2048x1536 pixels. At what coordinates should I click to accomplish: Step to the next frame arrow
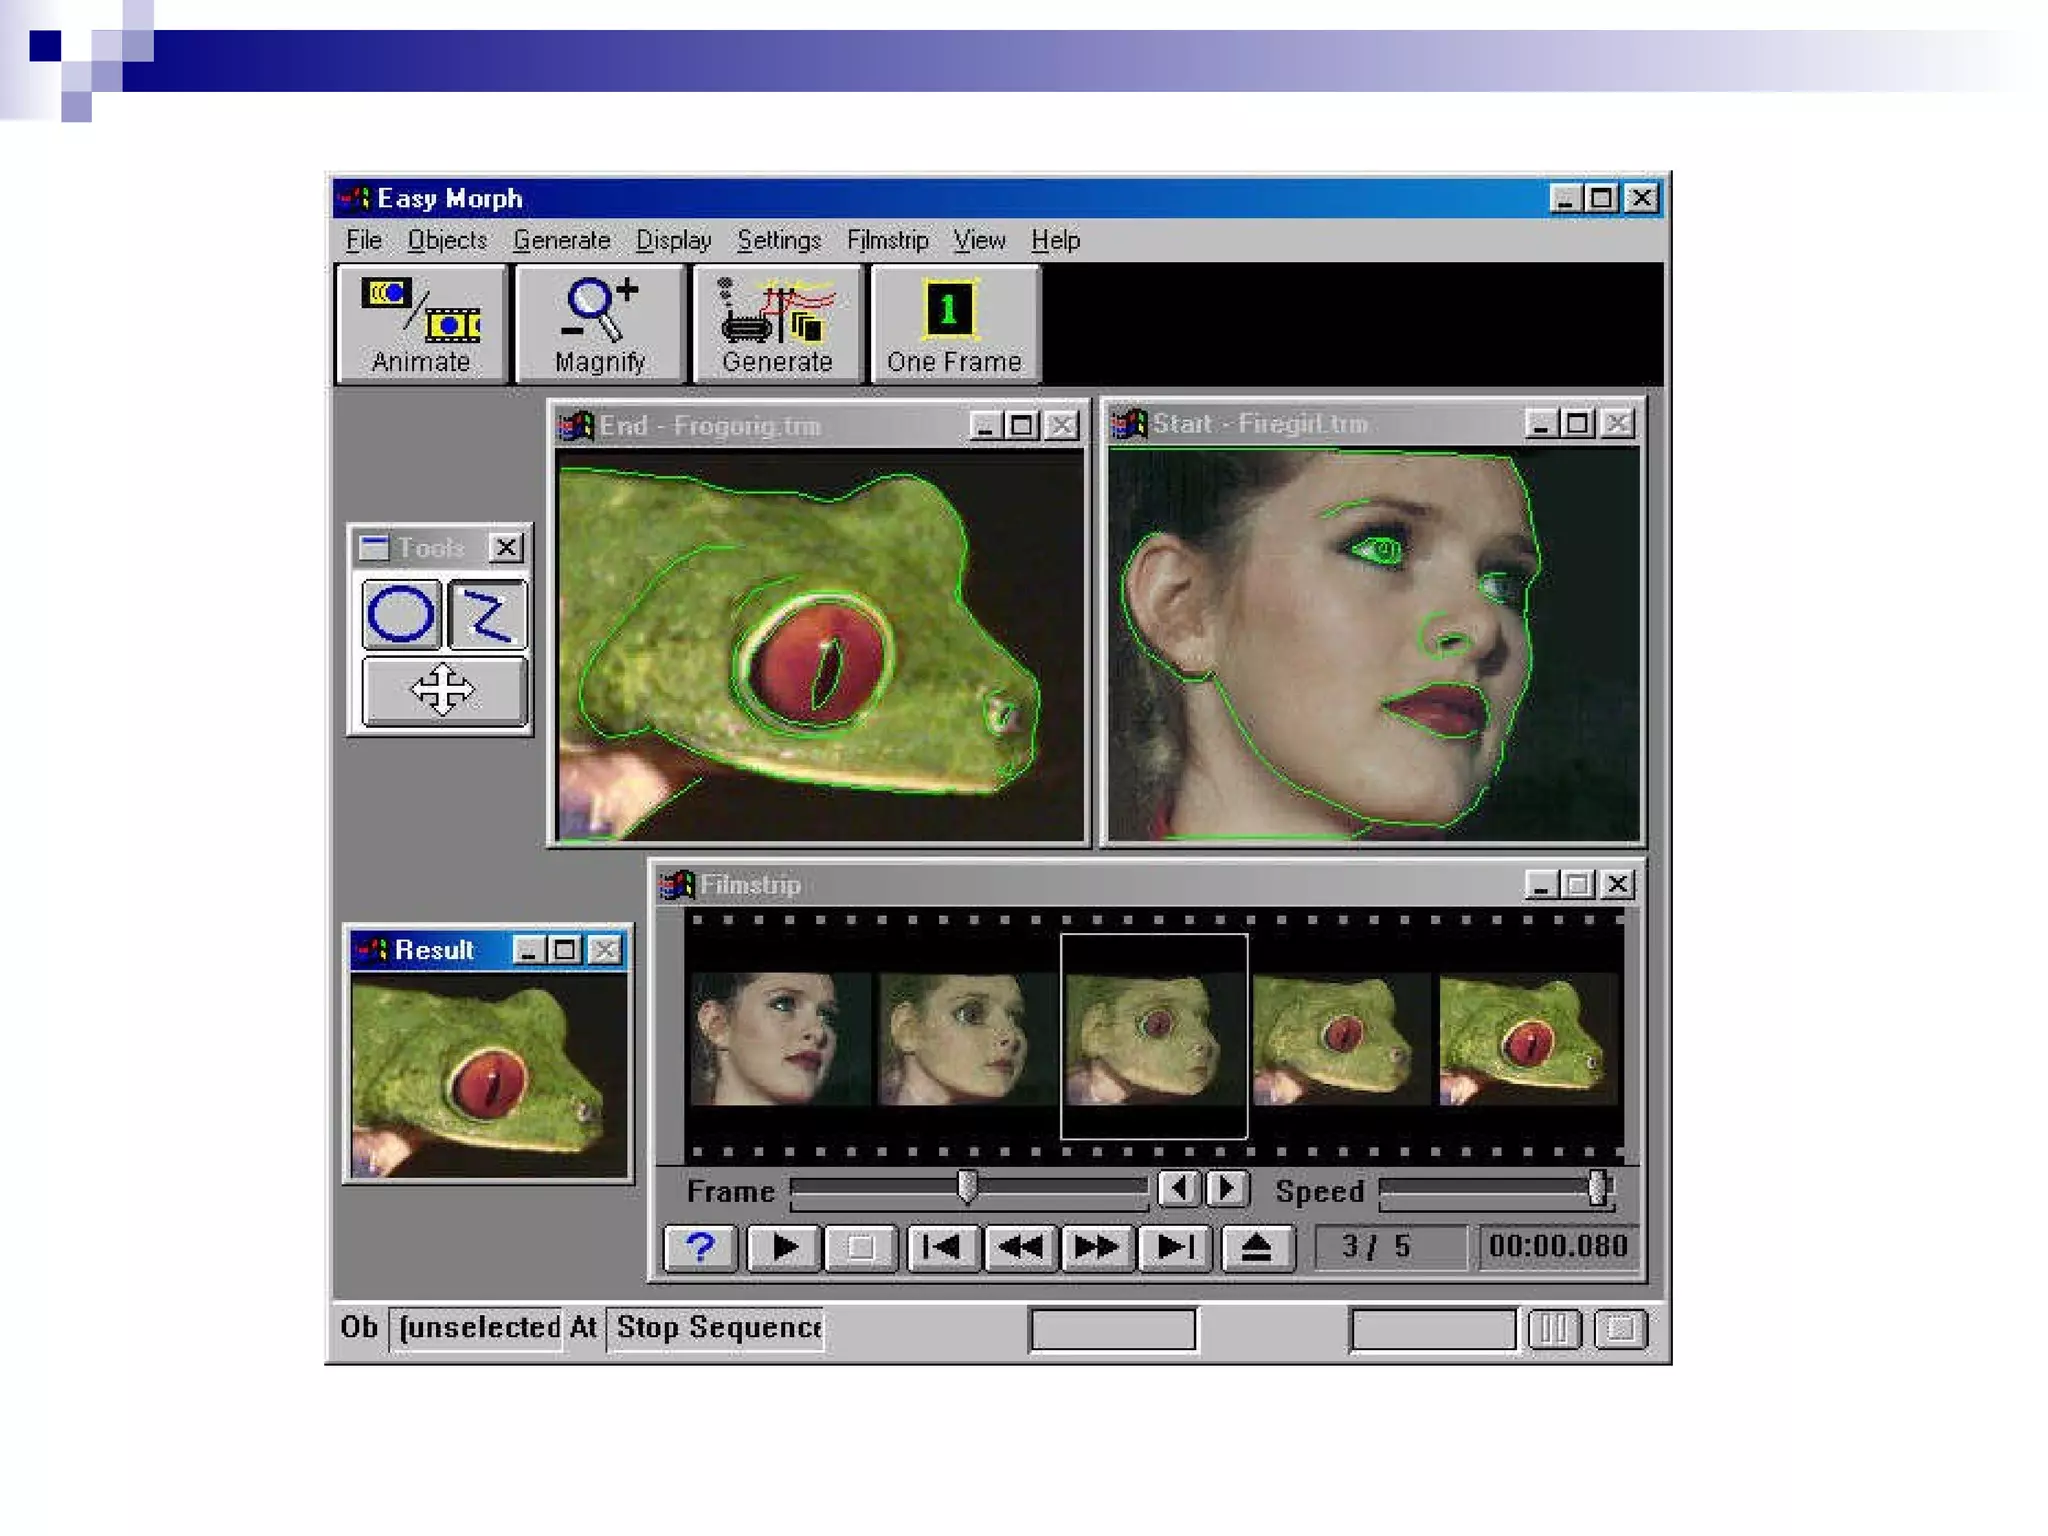(x=1227, y=1189)
